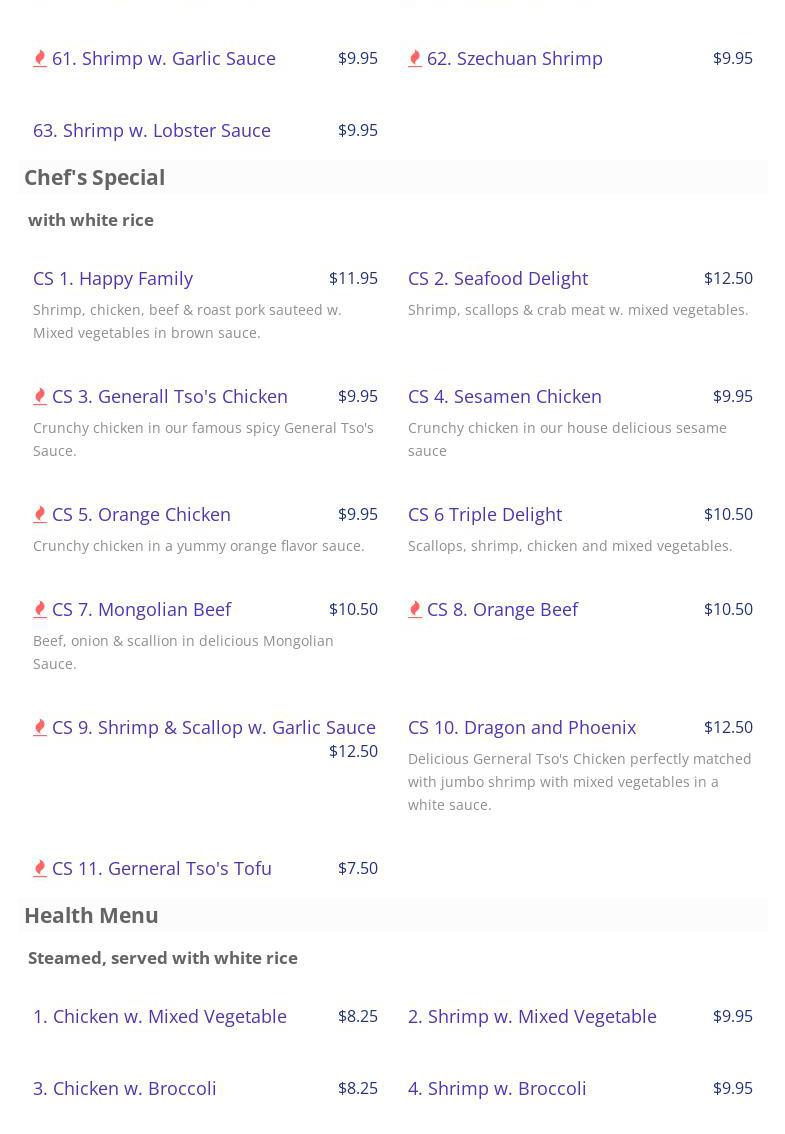Click spicy icon by Shrimp & Scallop item

[x=40, y=728]
